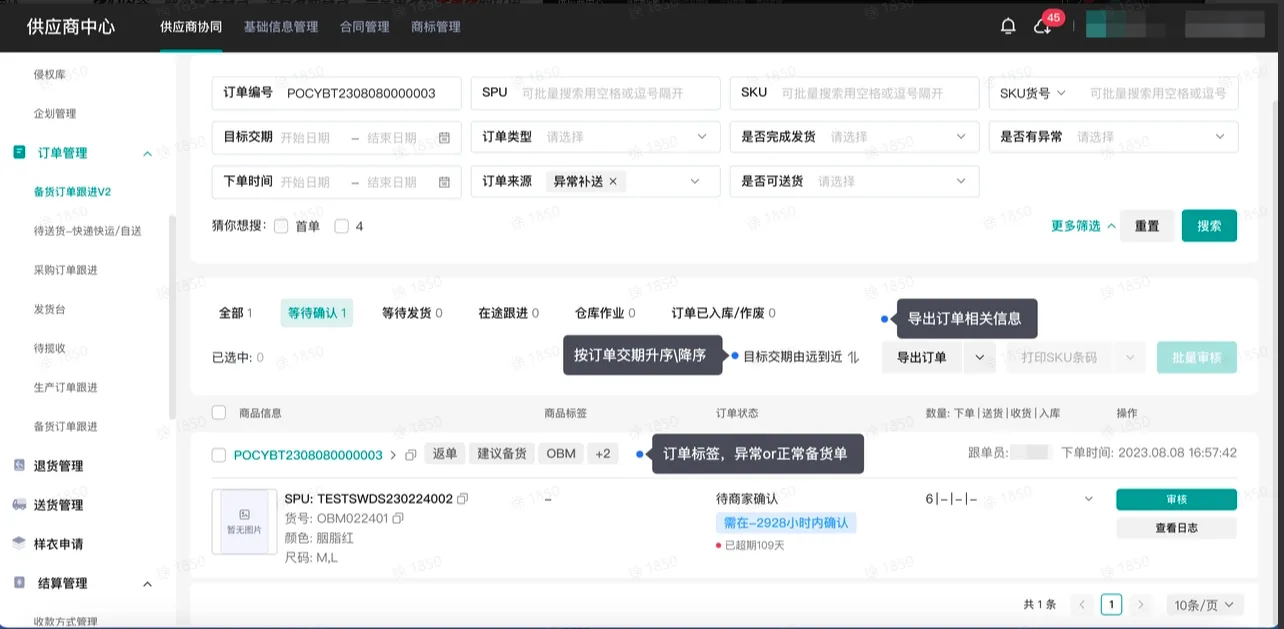Click the 导出订单 button

tap(922, 357)
